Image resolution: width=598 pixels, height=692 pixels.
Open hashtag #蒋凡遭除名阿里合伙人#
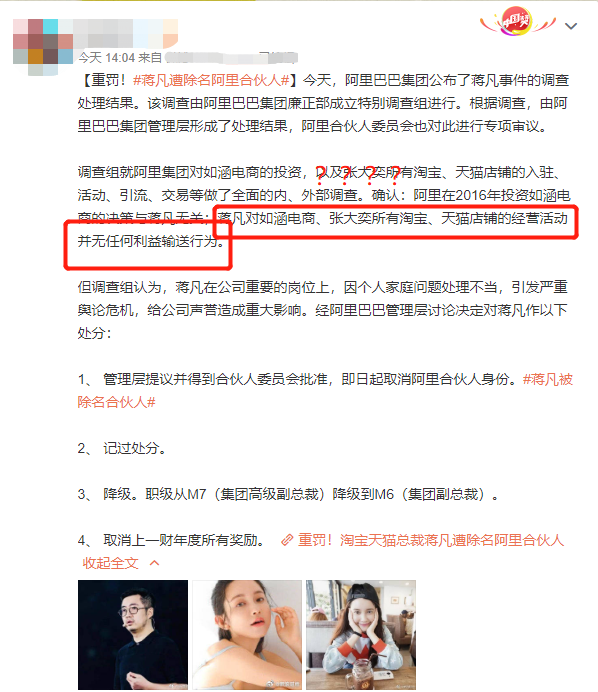[211, 80]
